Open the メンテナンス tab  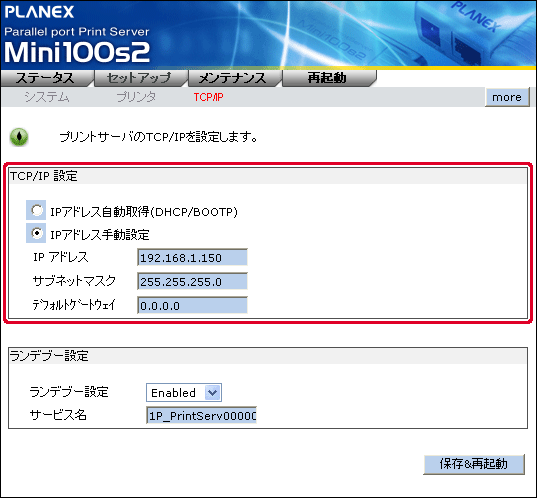pos(234,78)
